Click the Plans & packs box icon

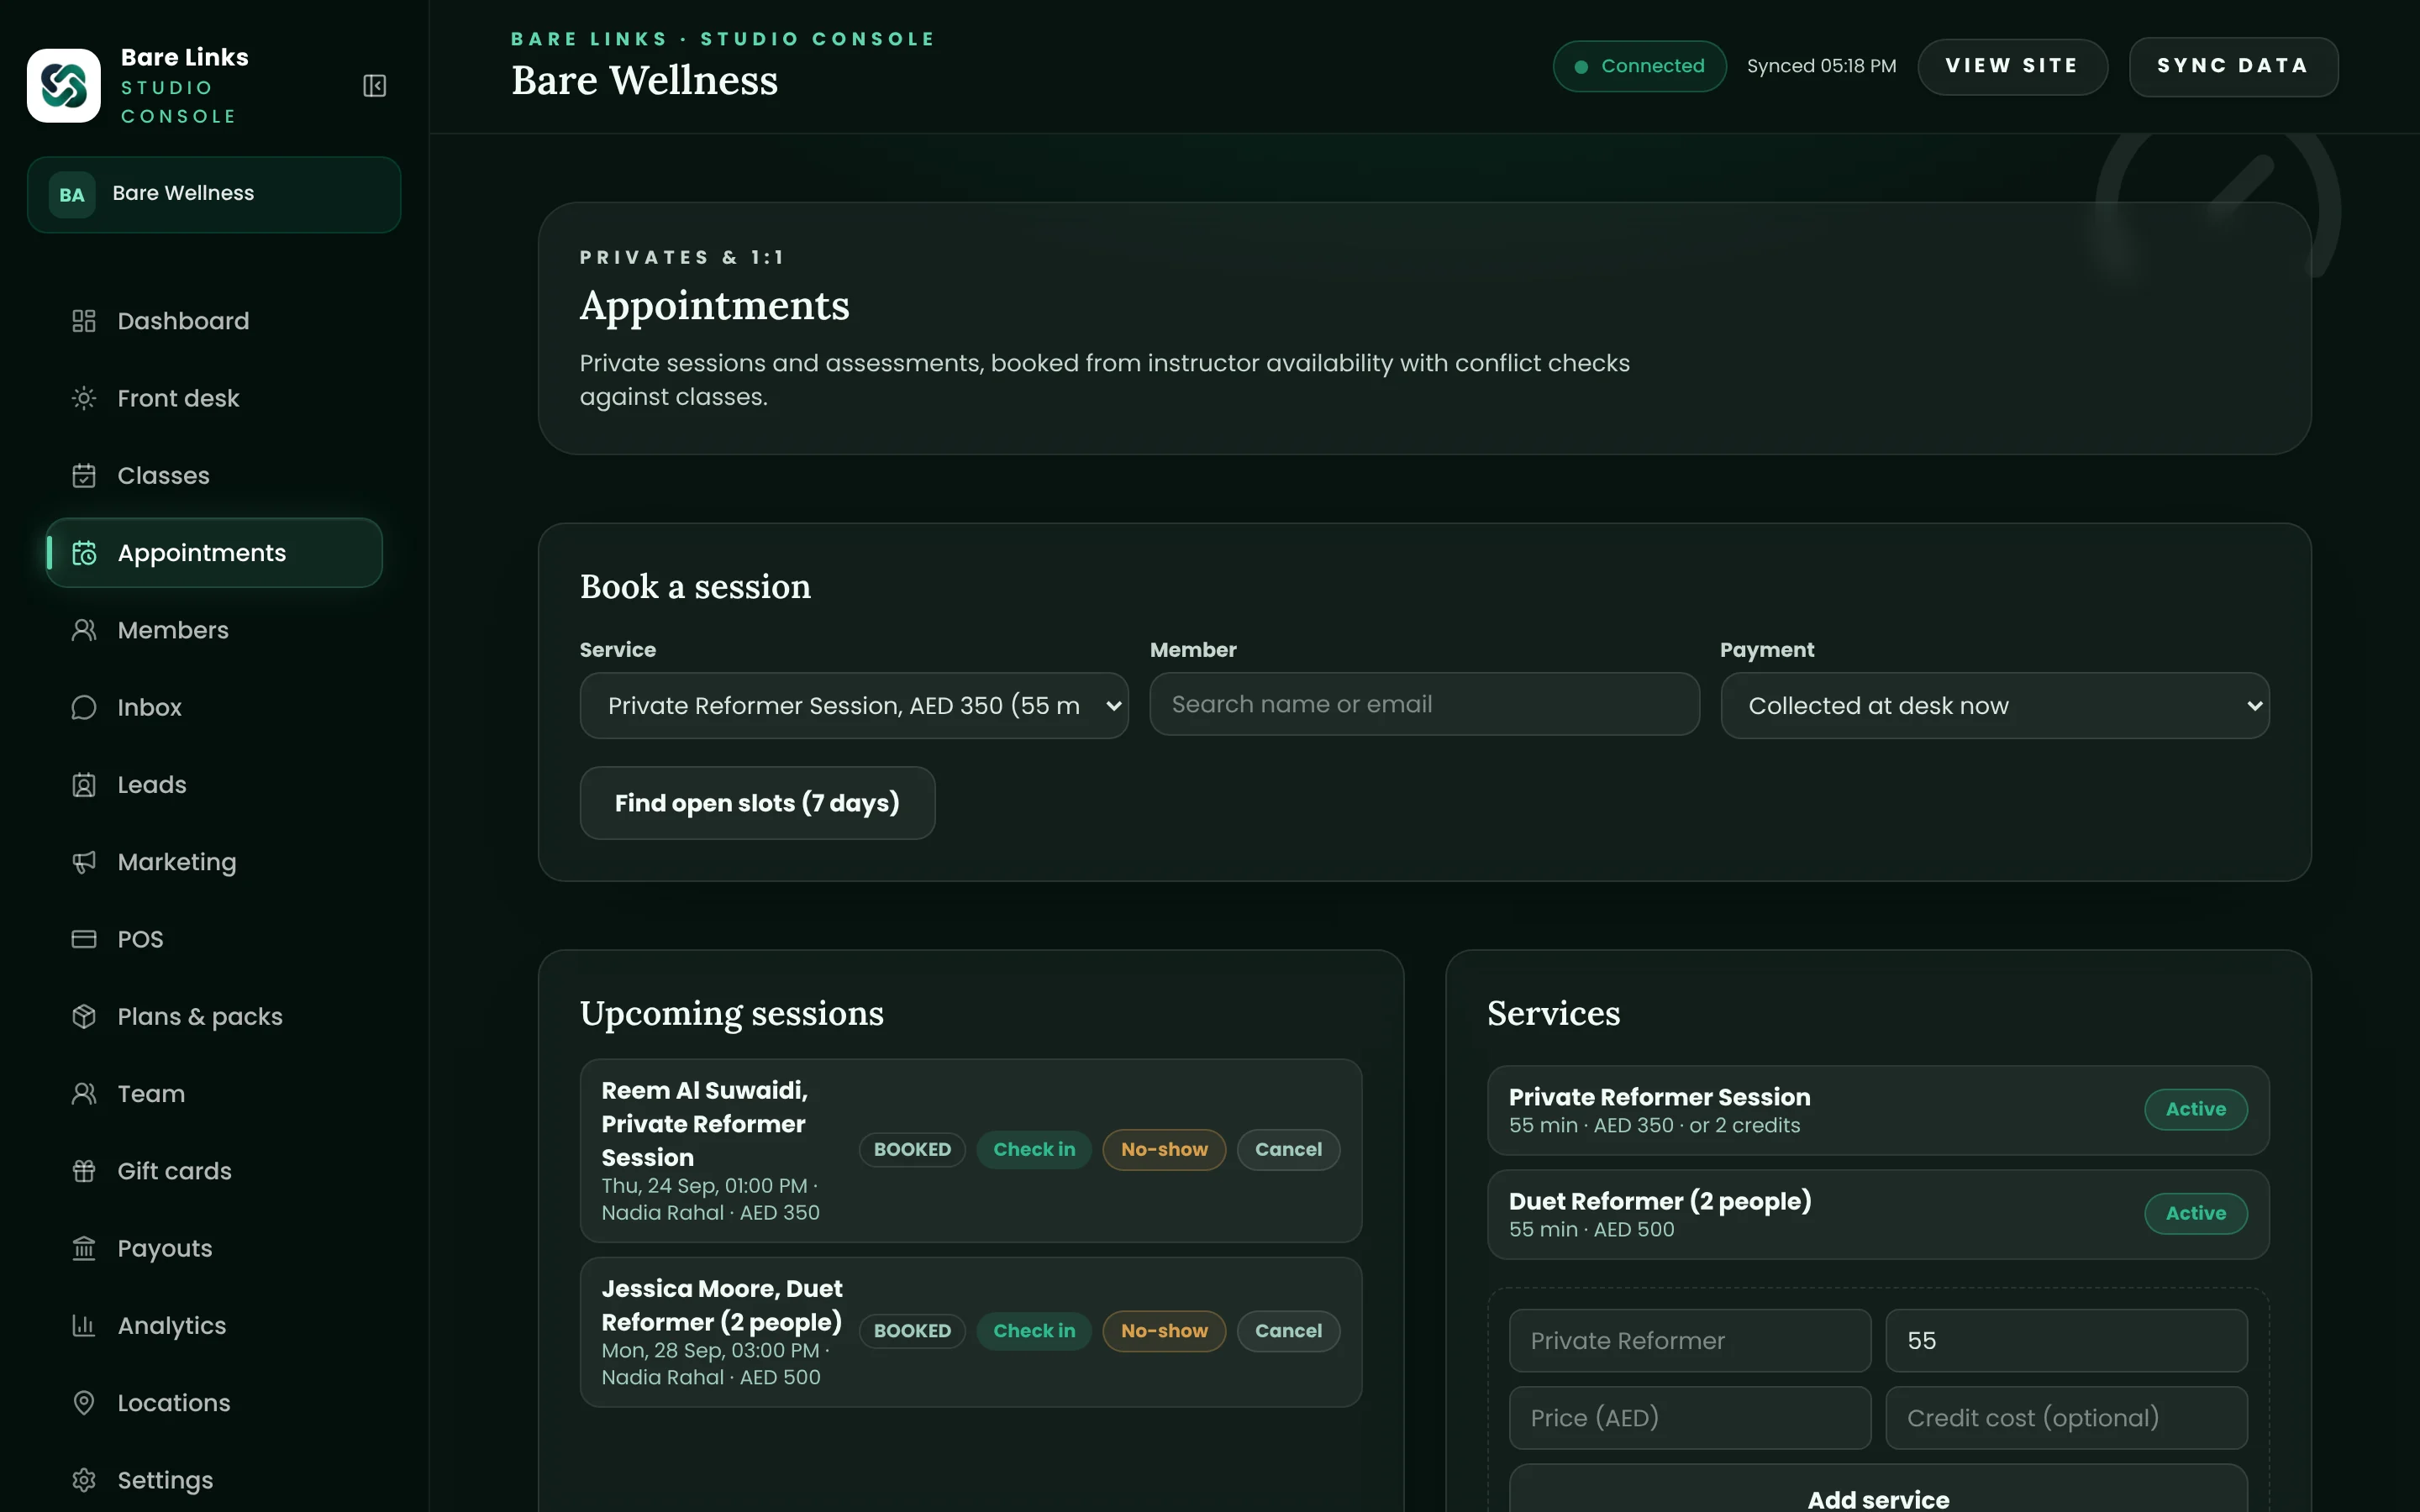[x=84, y=1016]
